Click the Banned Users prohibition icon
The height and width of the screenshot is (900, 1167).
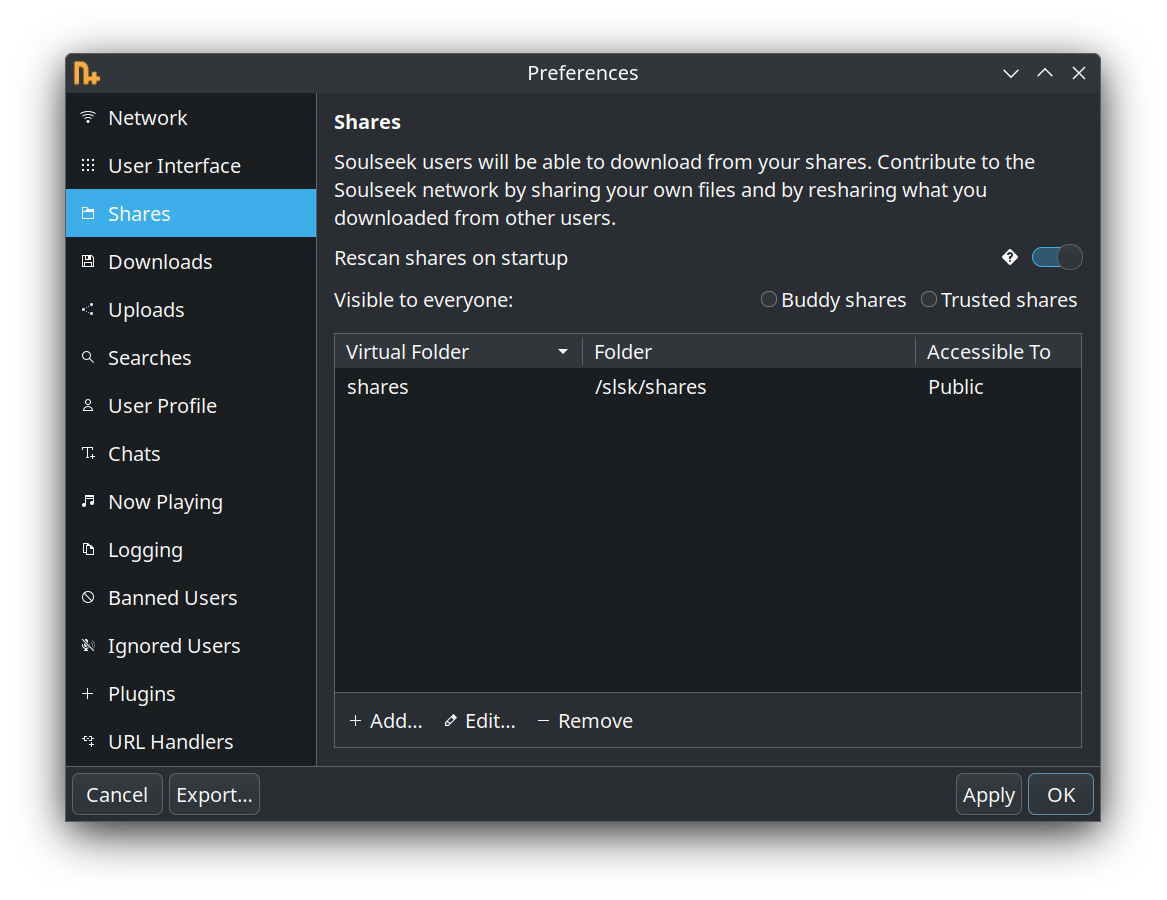coord(88,597)
